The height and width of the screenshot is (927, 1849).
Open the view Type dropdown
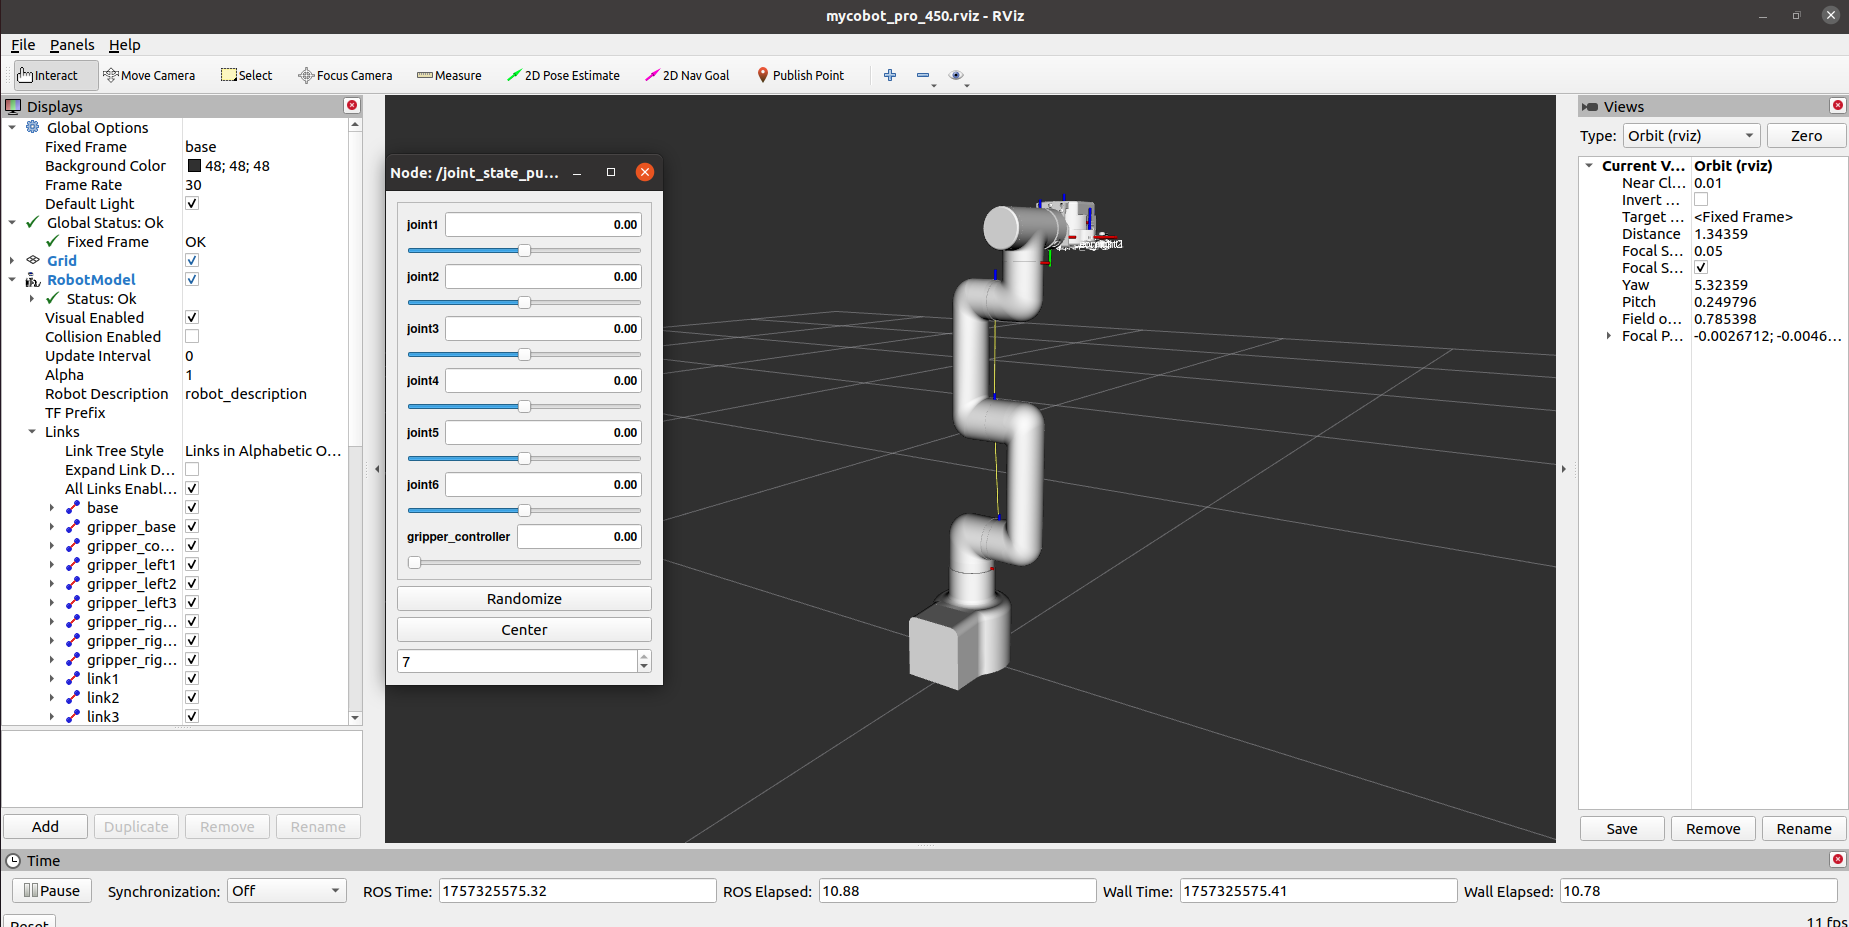tap(1690, 136)
